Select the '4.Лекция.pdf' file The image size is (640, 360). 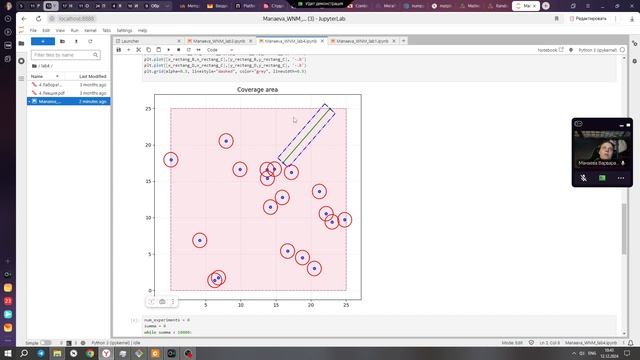(x=69, y=93)
